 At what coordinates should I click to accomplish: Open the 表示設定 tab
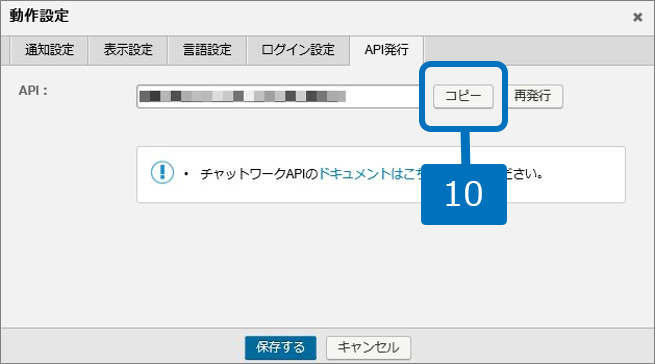coord(128,50)
